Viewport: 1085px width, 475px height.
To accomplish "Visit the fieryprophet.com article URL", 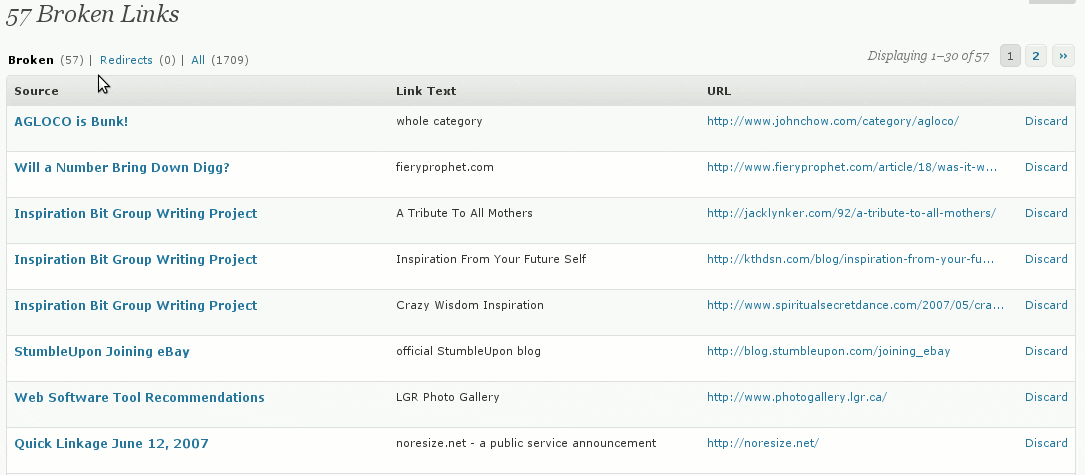I will pyautogui.click(x=852, y=167).
